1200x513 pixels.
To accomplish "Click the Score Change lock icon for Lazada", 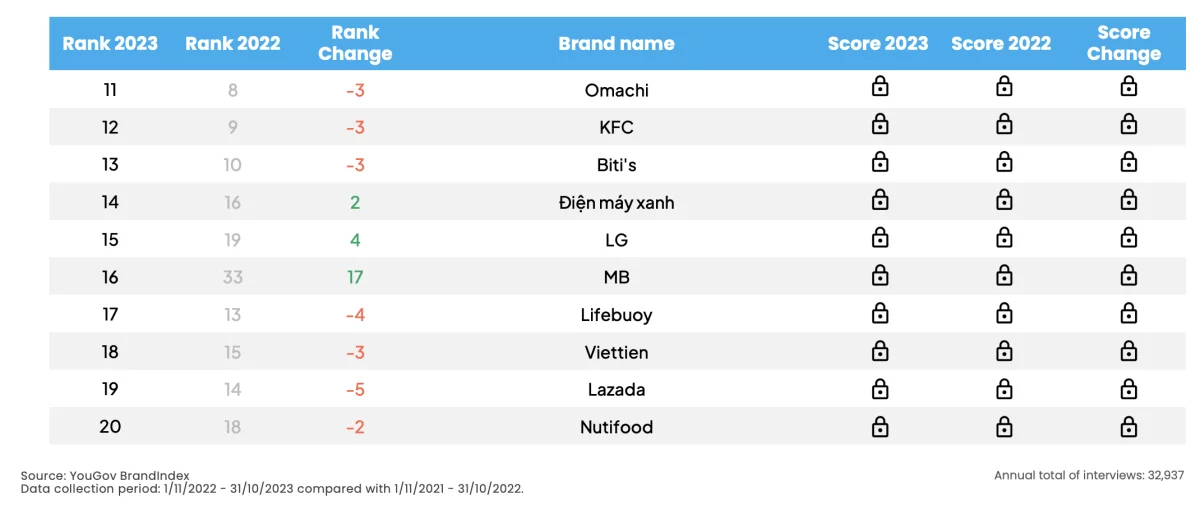I will tap(1128, 387).
